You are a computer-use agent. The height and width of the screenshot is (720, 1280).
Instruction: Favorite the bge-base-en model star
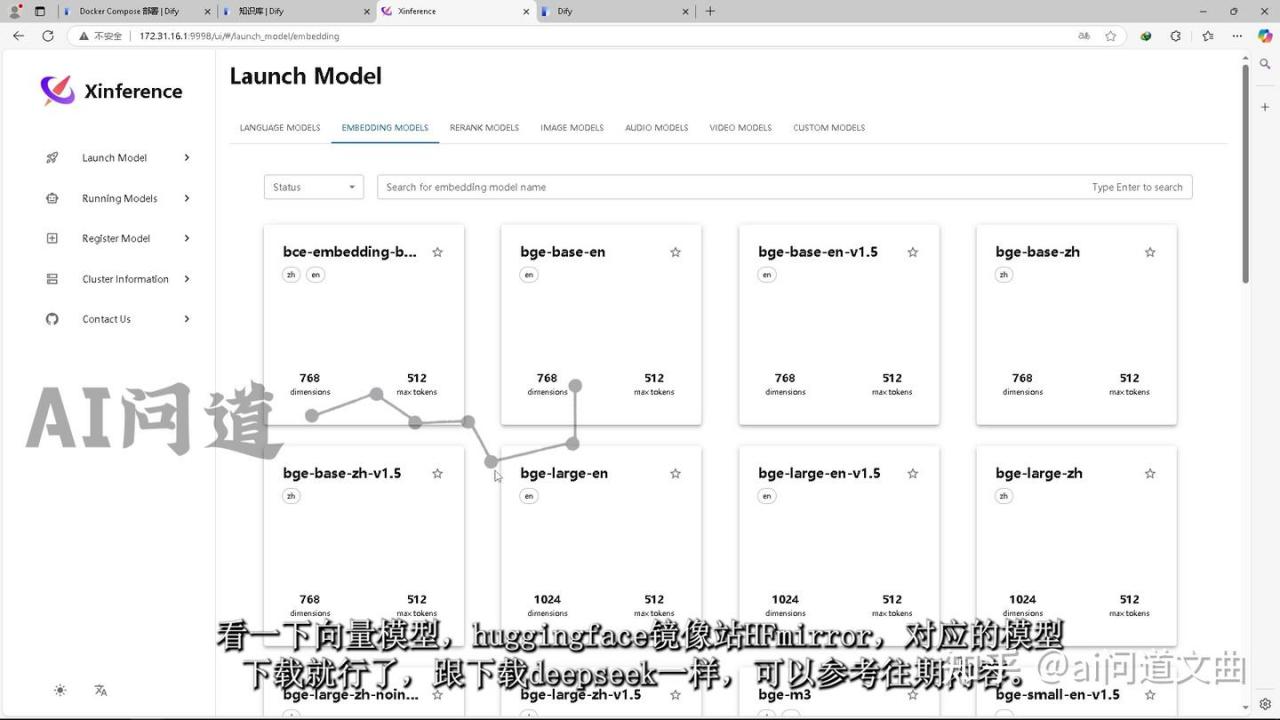[x=675, y=252]
